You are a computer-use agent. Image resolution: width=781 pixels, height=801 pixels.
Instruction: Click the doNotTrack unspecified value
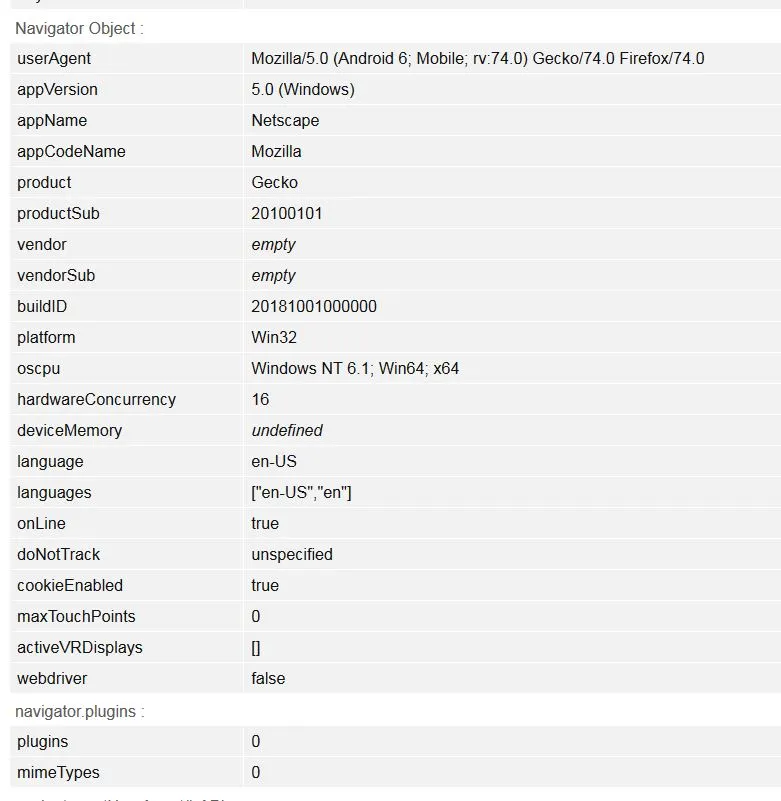[292, 554]
